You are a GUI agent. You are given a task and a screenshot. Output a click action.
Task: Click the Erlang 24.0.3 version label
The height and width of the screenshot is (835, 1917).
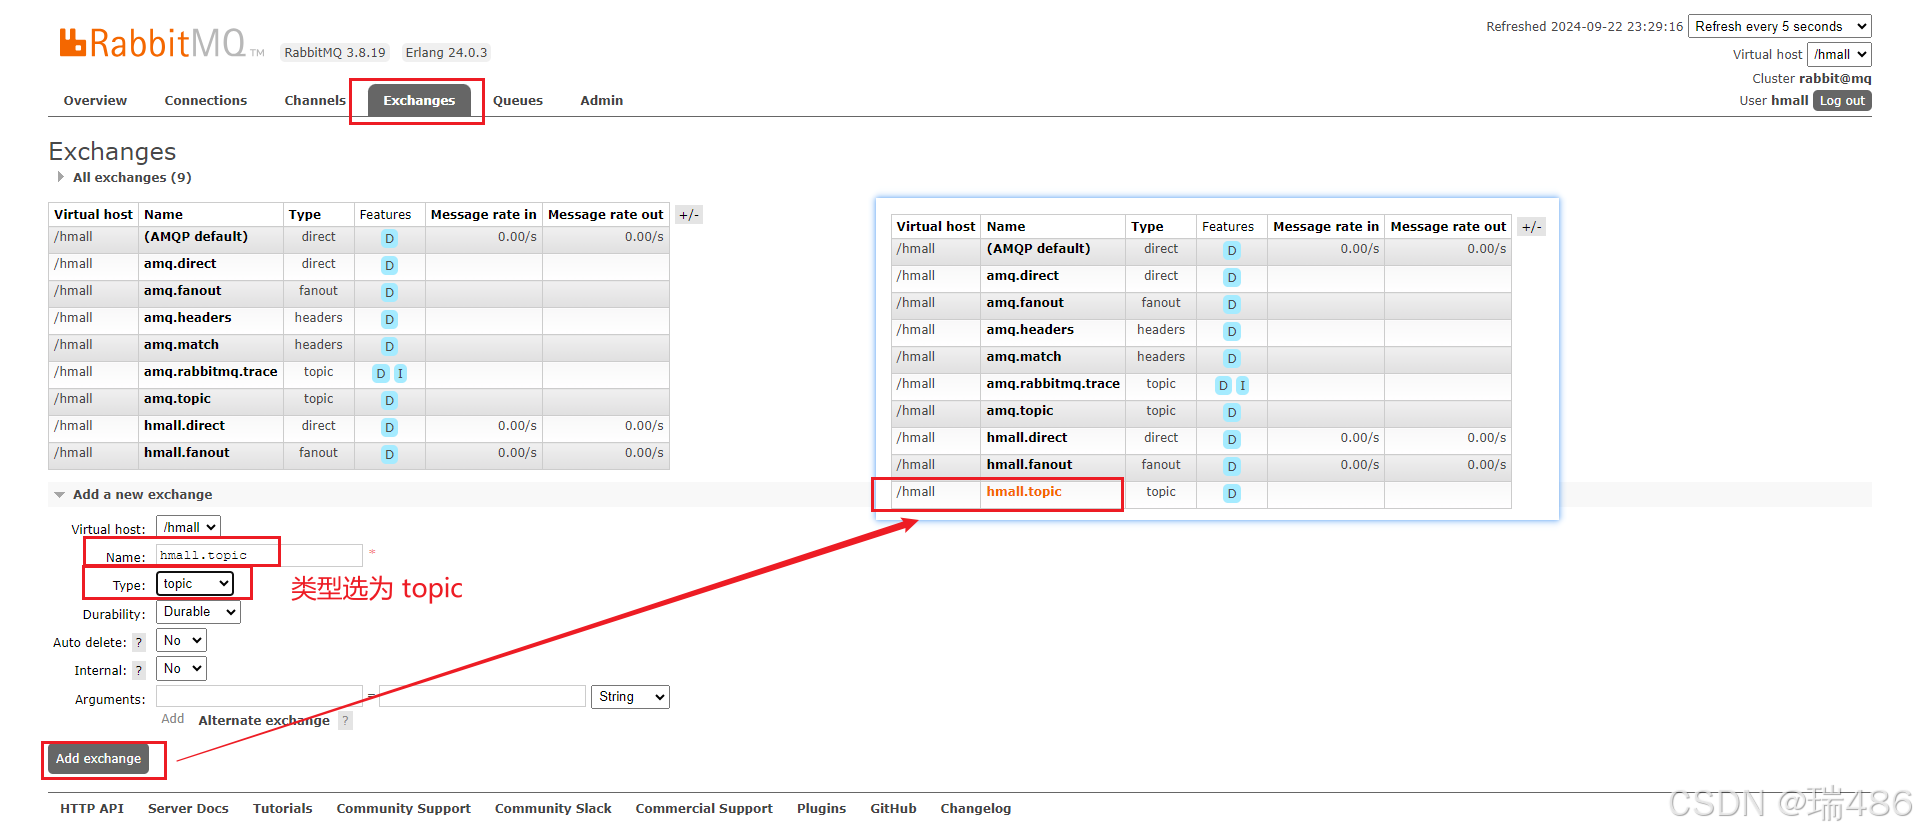coord(446,53)
